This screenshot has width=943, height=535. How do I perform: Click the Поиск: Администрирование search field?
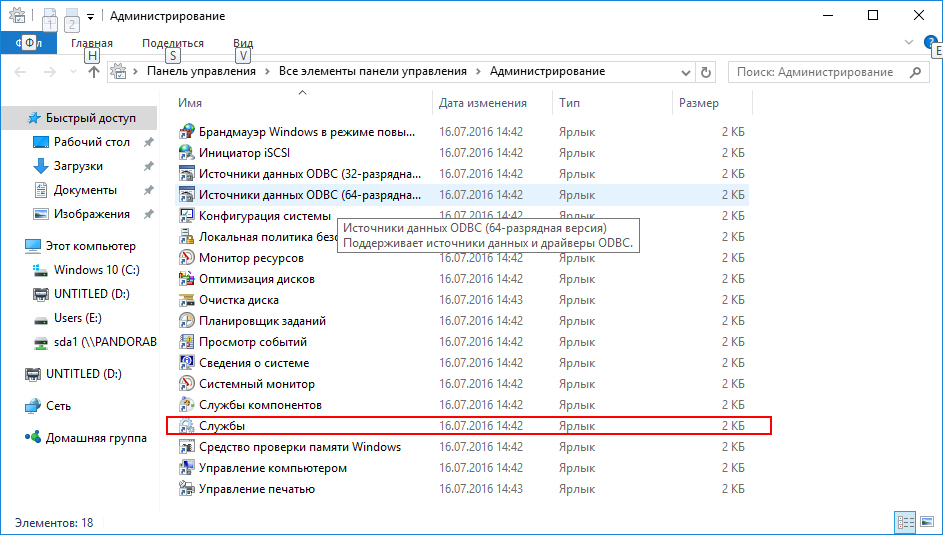pos(815,72)
